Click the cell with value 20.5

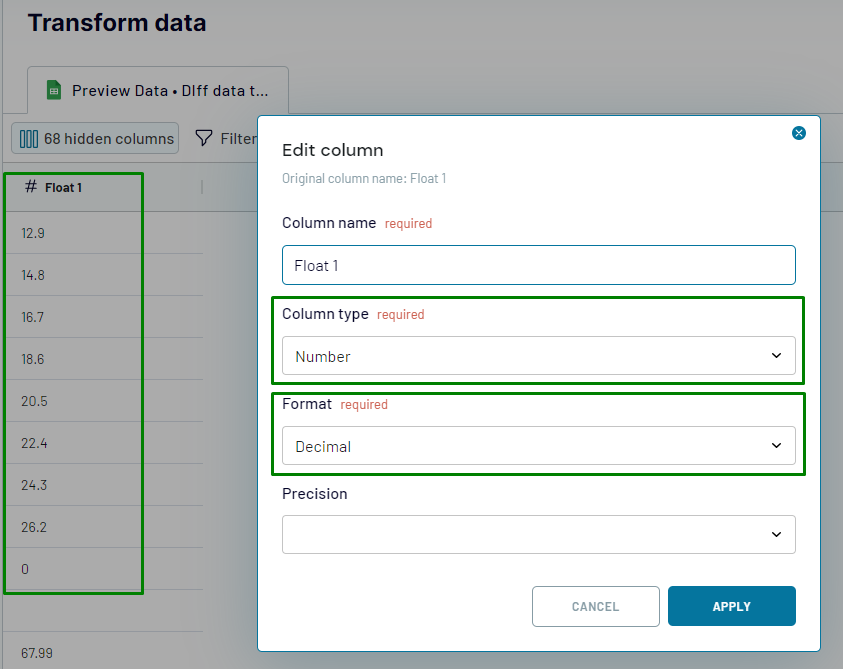click(34, 401)
